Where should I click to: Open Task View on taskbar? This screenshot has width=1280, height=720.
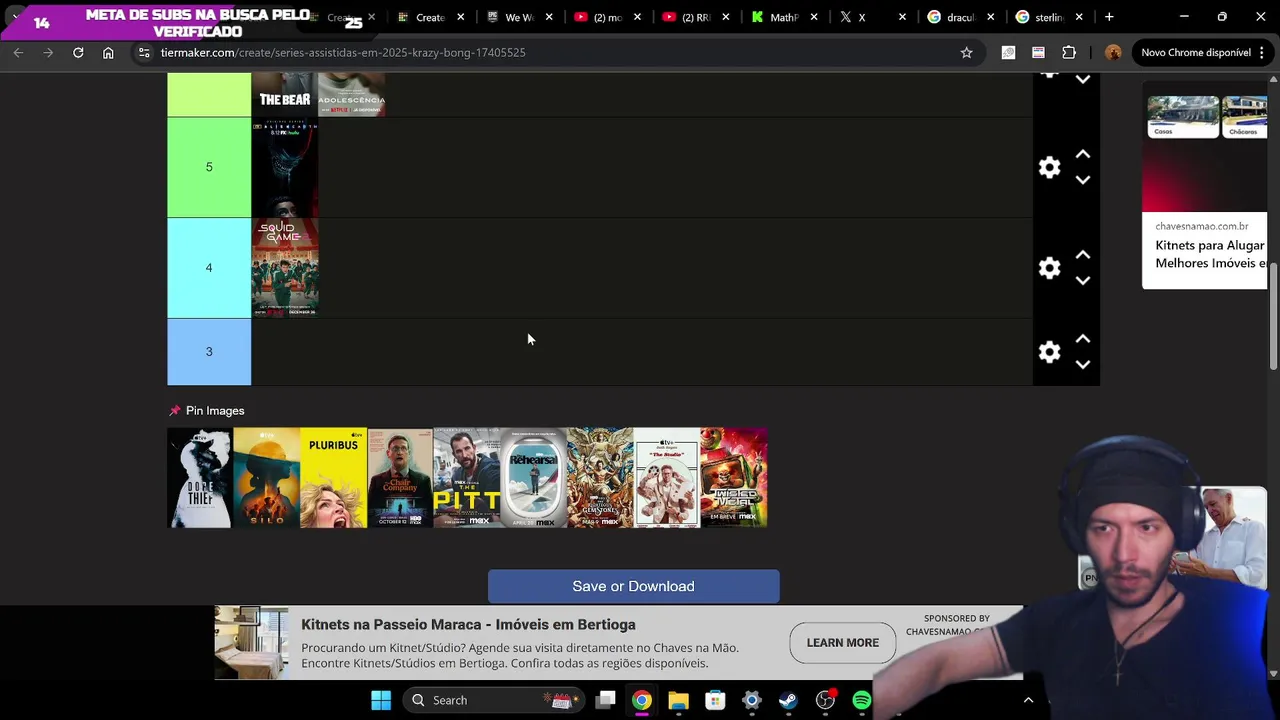pyautogui.click(x=605, y=700)
